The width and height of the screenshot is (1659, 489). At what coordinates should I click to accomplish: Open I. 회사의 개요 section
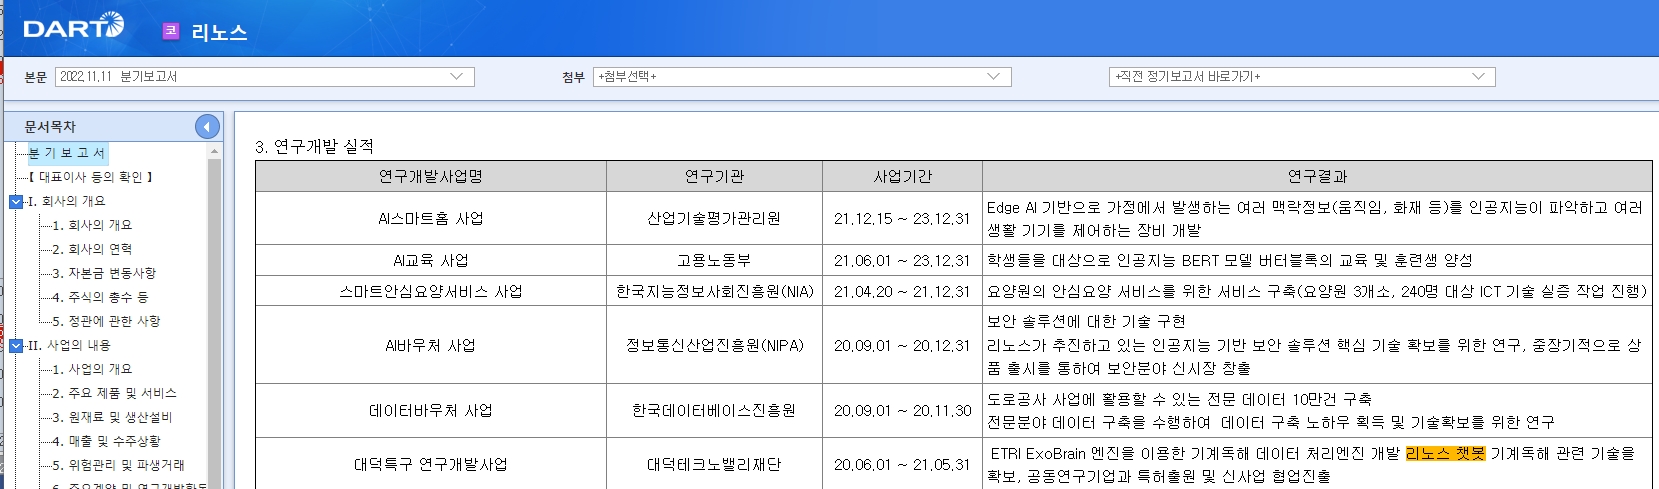[66, 201]
